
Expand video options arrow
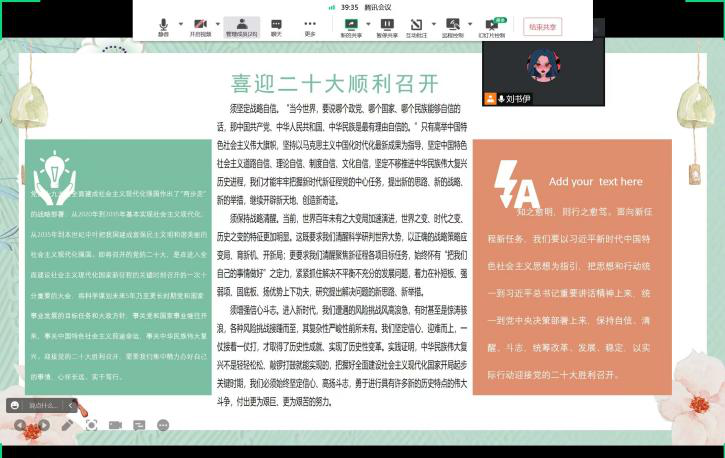click(216, 23)
